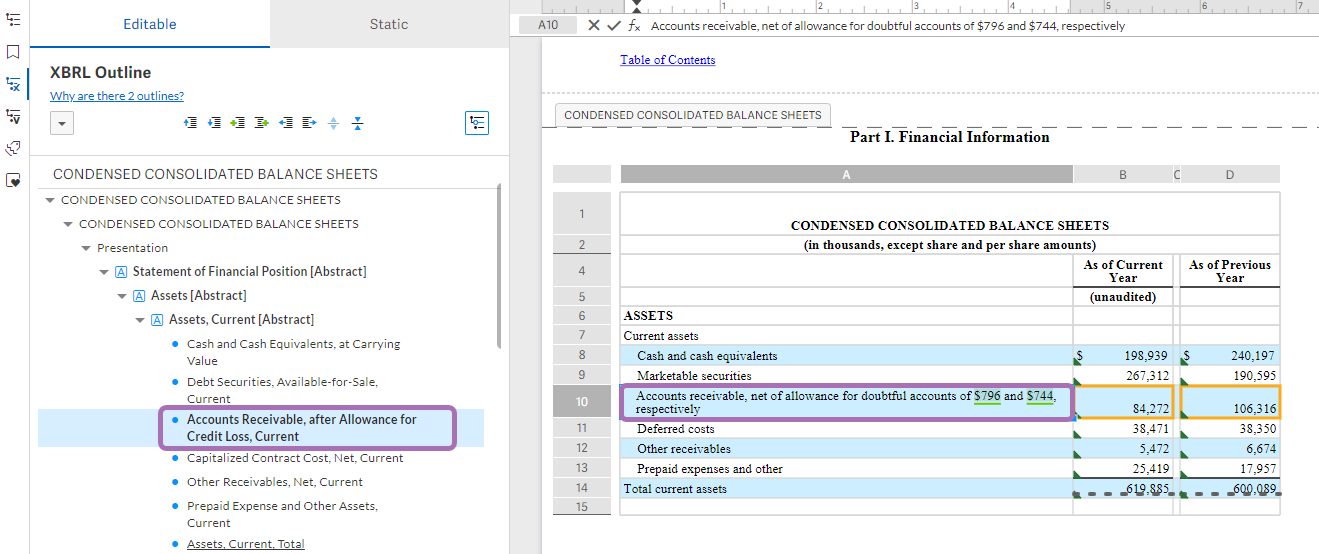Open 'Why are there 2 outlines?' link
This screenshot has height=554, width=1319.
pyautogui.click(x=117, y=96)
